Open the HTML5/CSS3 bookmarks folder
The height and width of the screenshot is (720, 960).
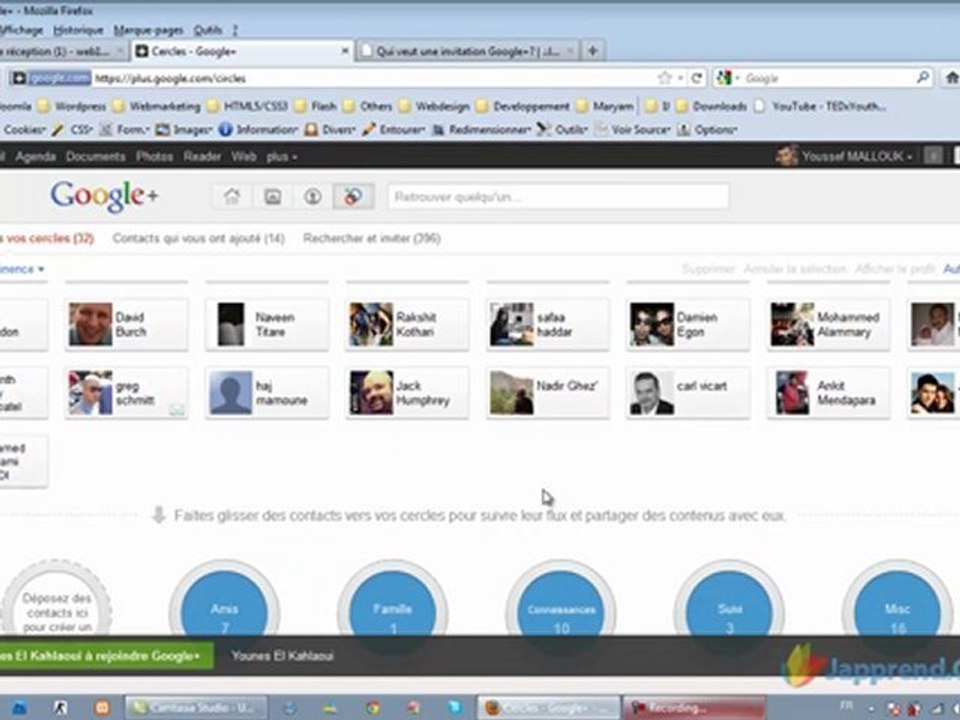pyautogui.click(x=247, y=107)
